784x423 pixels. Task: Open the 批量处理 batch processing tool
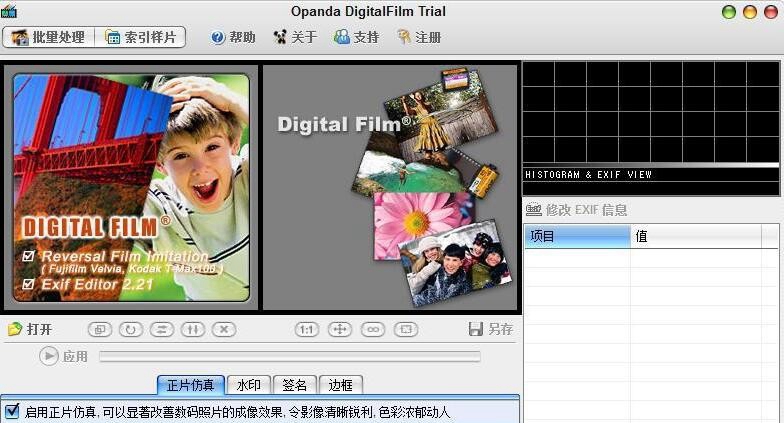coord(48,38)
